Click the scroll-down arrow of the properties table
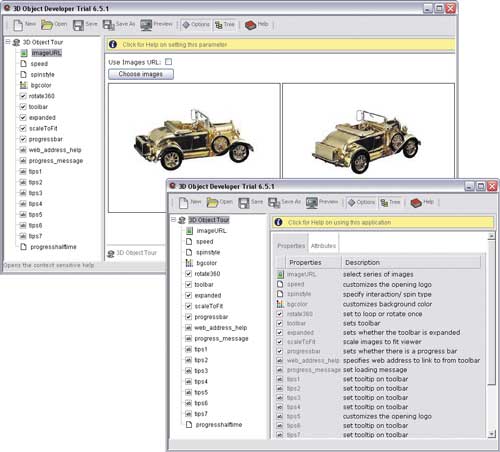The width and height of the screenshot is (500, 452). click(x=491, y=434)
